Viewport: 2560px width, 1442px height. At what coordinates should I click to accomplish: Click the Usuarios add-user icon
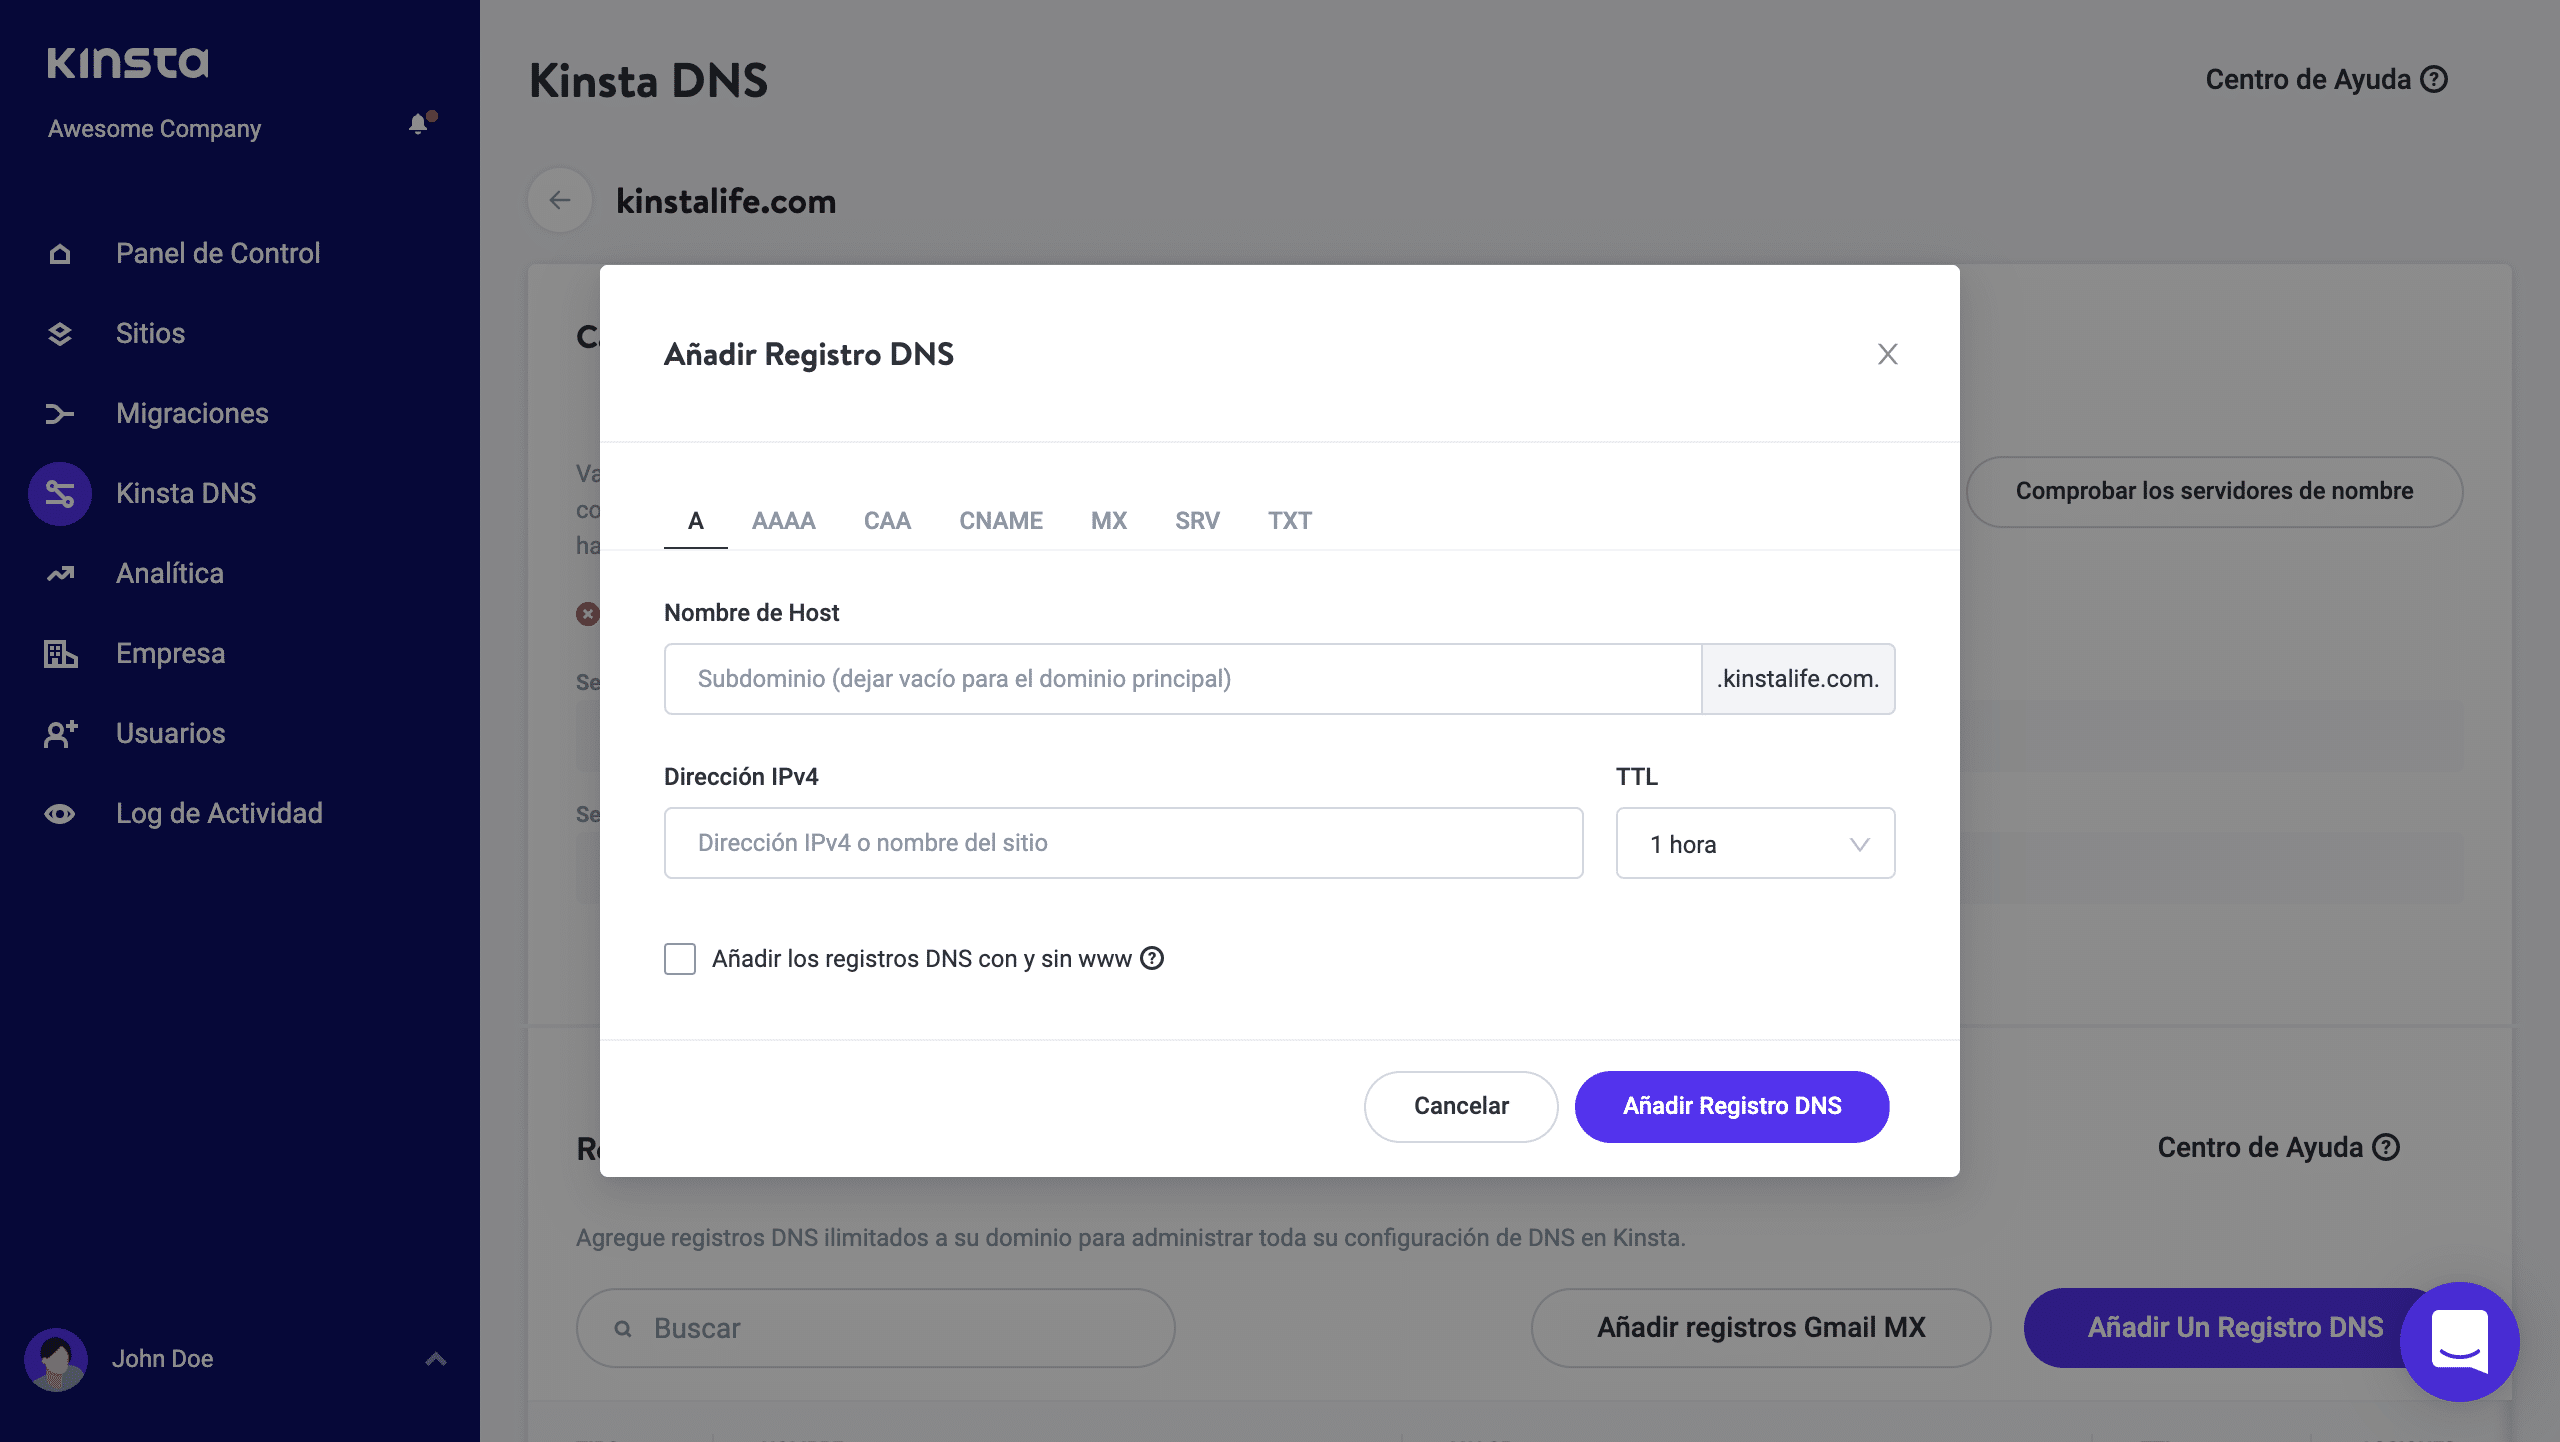click(60, 734)
